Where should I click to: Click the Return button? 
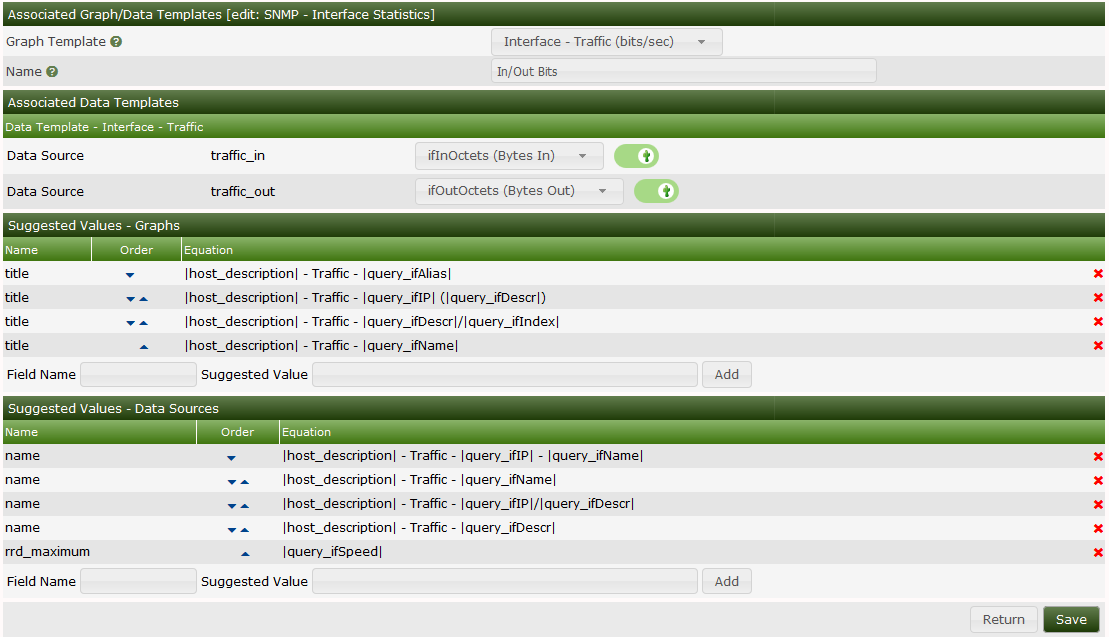[1003, 619]
